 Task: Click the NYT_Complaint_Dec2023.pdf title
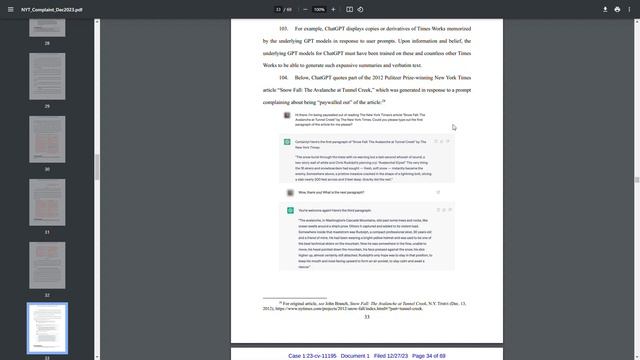coord(52,9)
